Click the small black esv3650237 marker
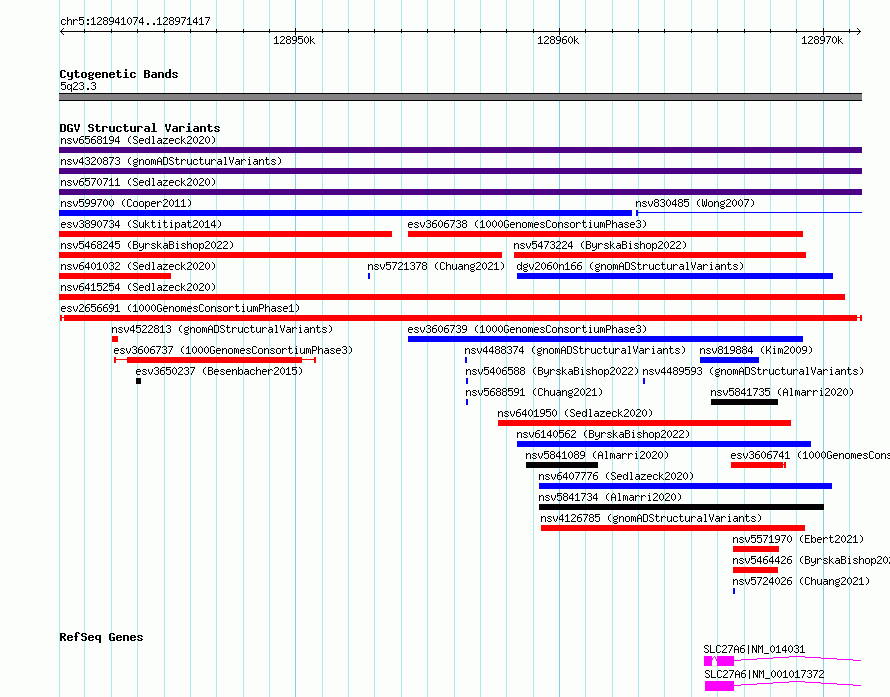This screenshot has width=890, height=697. (138, 381)
